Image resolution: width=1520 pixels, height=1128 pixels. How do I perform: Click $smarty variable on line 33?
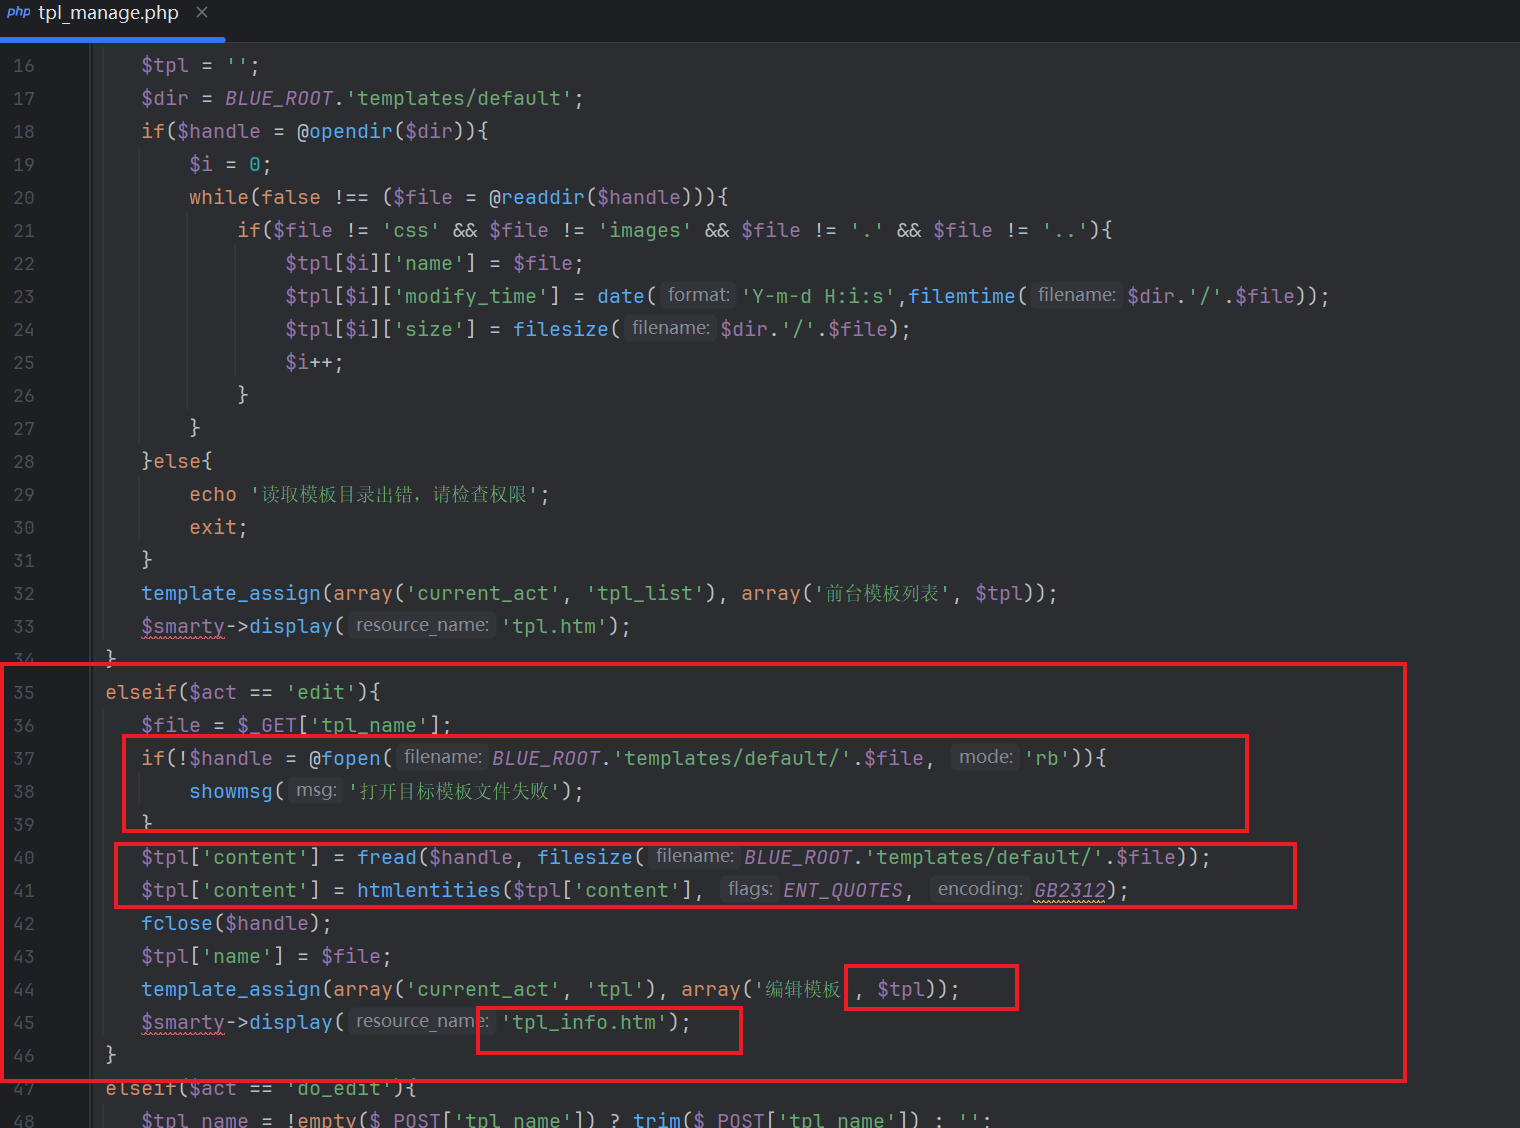[183, 626]
